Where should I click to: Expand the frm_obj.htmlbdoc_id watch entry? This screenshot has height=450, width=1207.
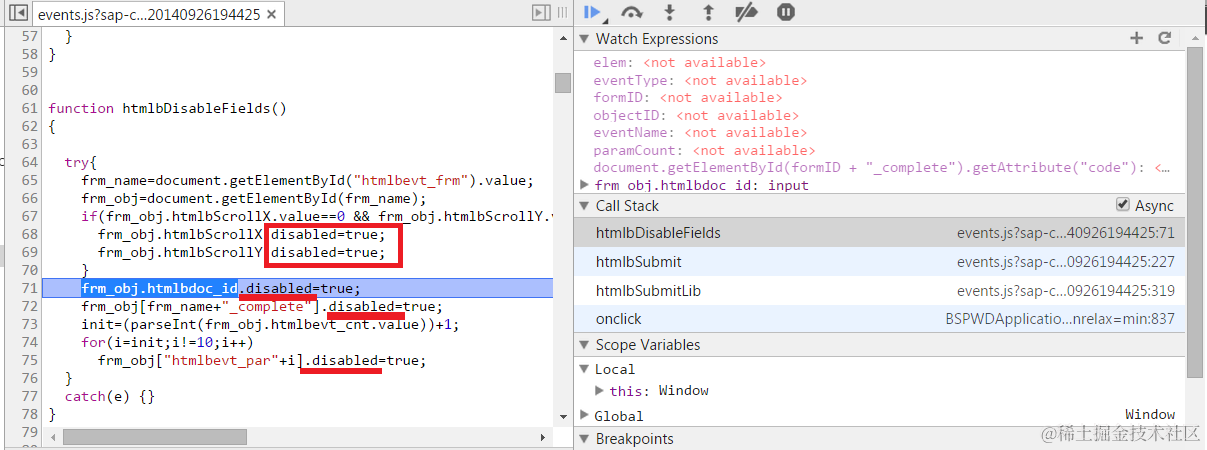tap(586, 185)
